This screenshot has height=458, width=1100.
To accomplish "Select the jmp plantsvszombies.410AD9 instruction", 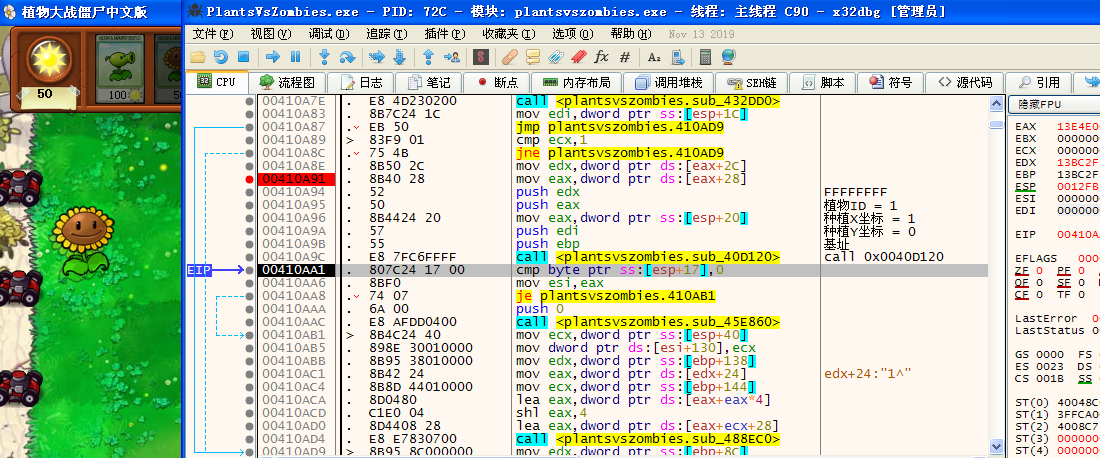I will tap(619, 127).
